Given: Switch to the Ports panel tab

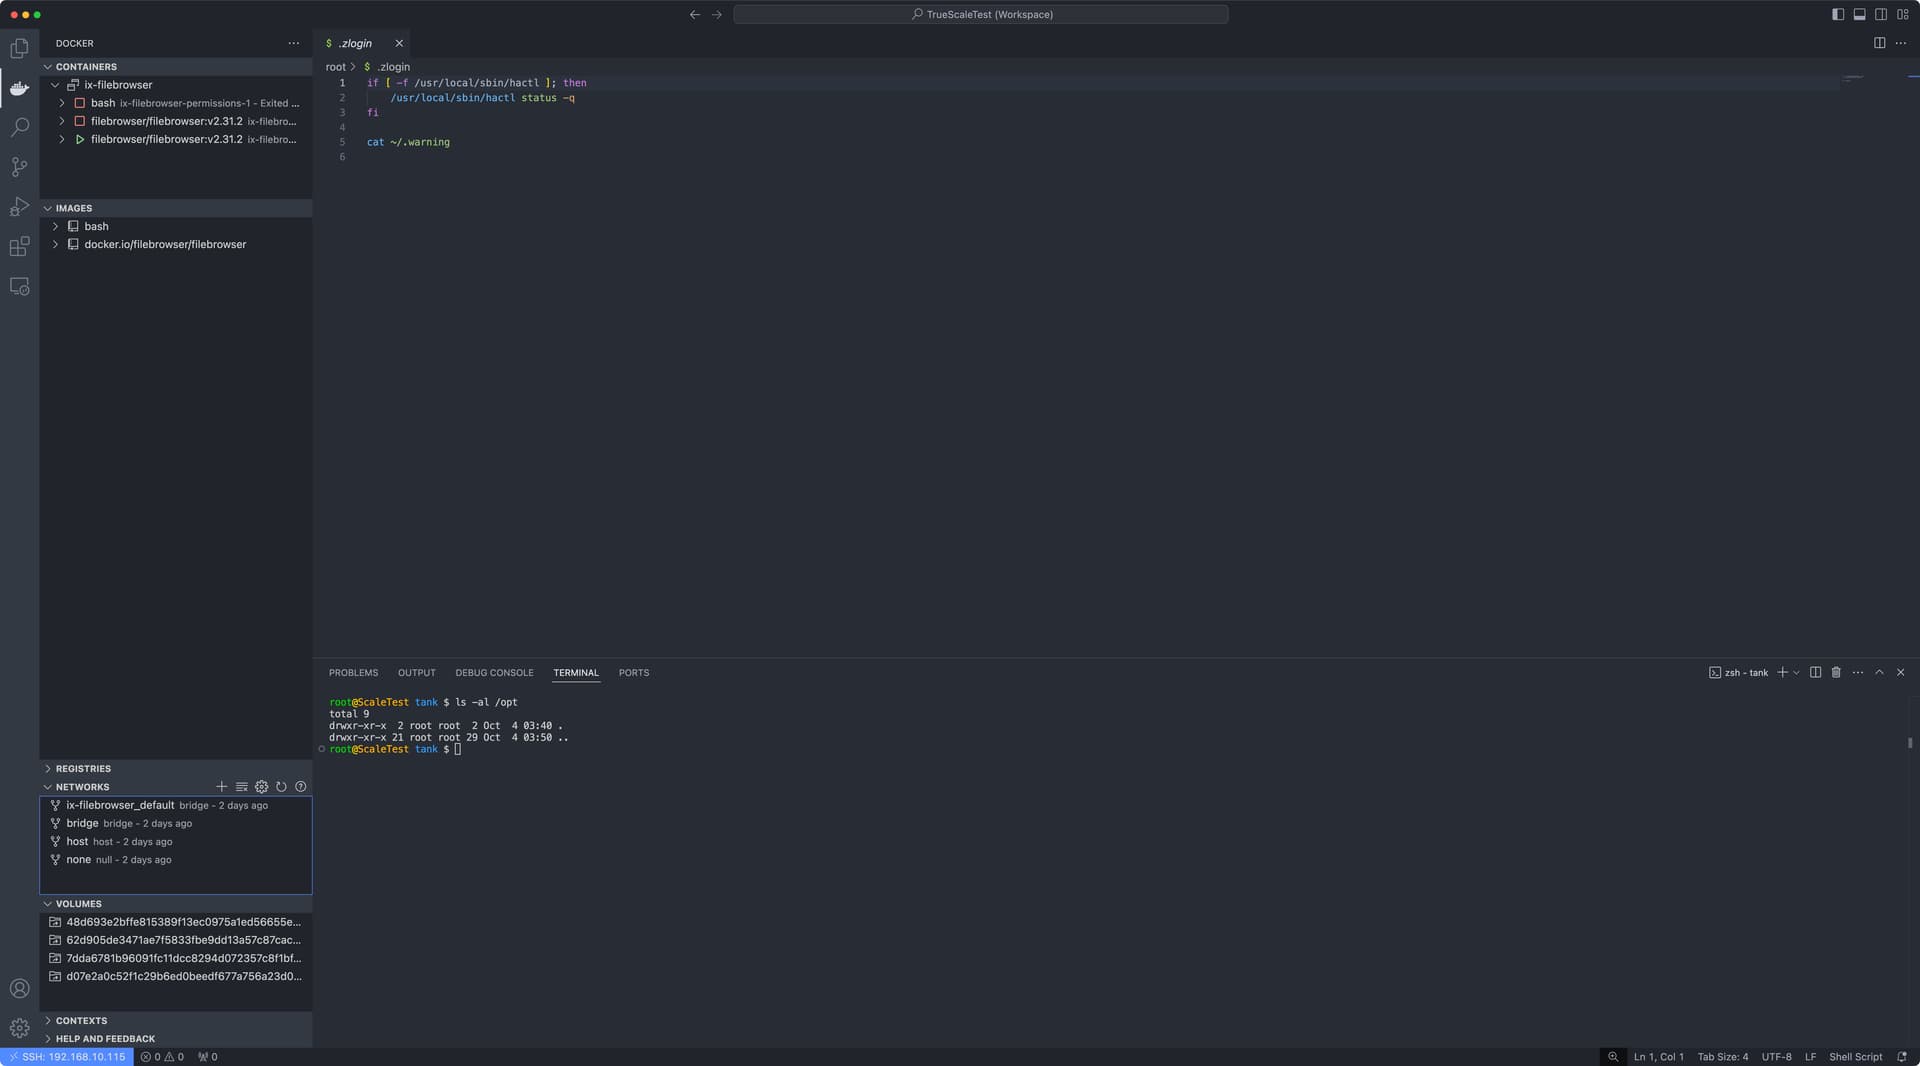Looking at the screenshot, I should point(633,673).
